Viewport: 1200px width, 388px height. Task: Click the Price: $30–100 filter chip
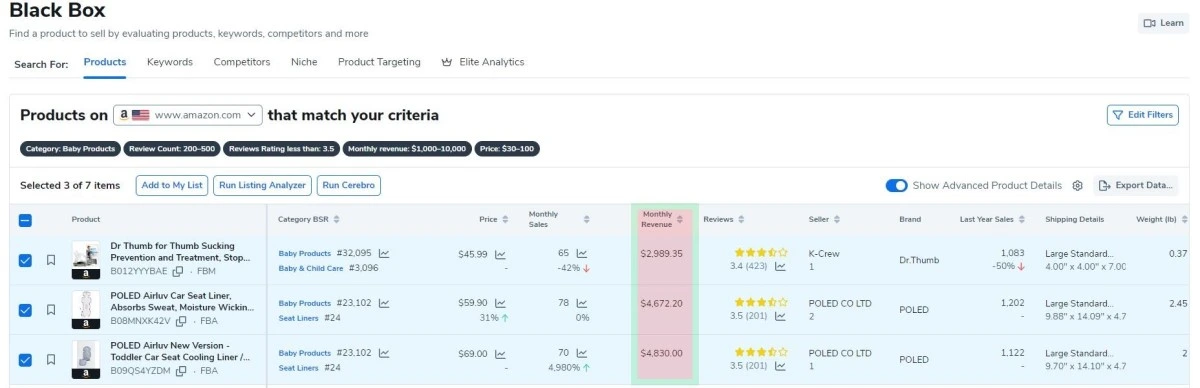click(508, 149)
